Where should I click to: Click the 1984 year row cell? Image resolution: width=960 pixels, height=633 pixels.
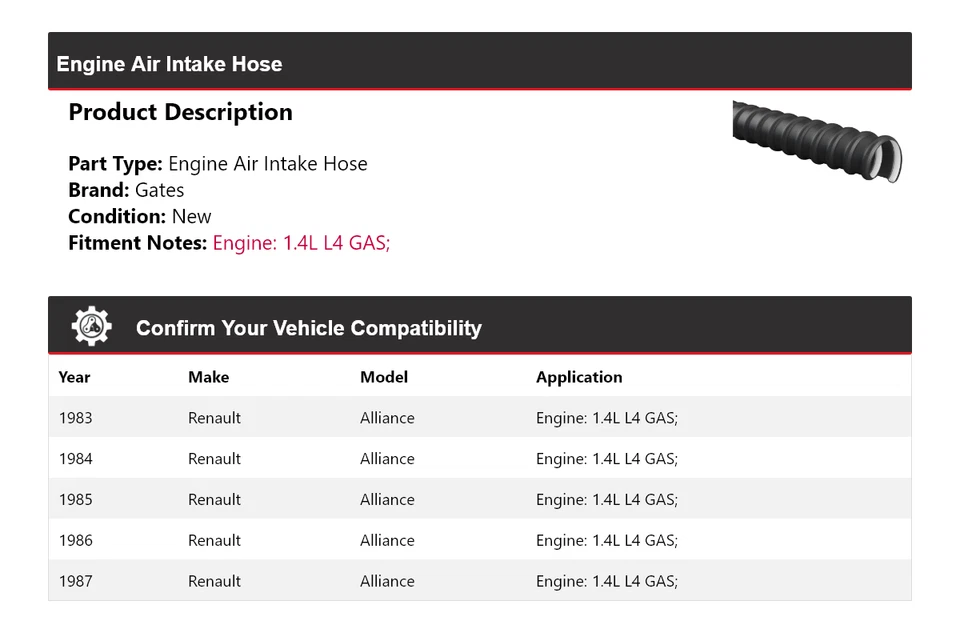[75, 459]
